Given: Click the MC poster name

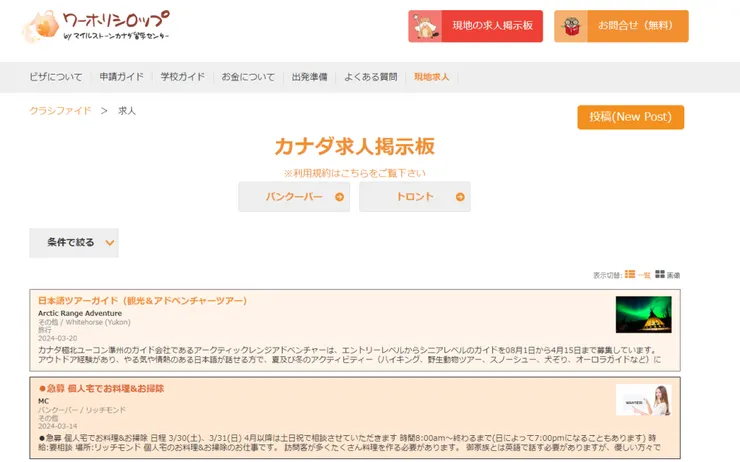Looking at the screenshot, I should [x=43, y=401].
